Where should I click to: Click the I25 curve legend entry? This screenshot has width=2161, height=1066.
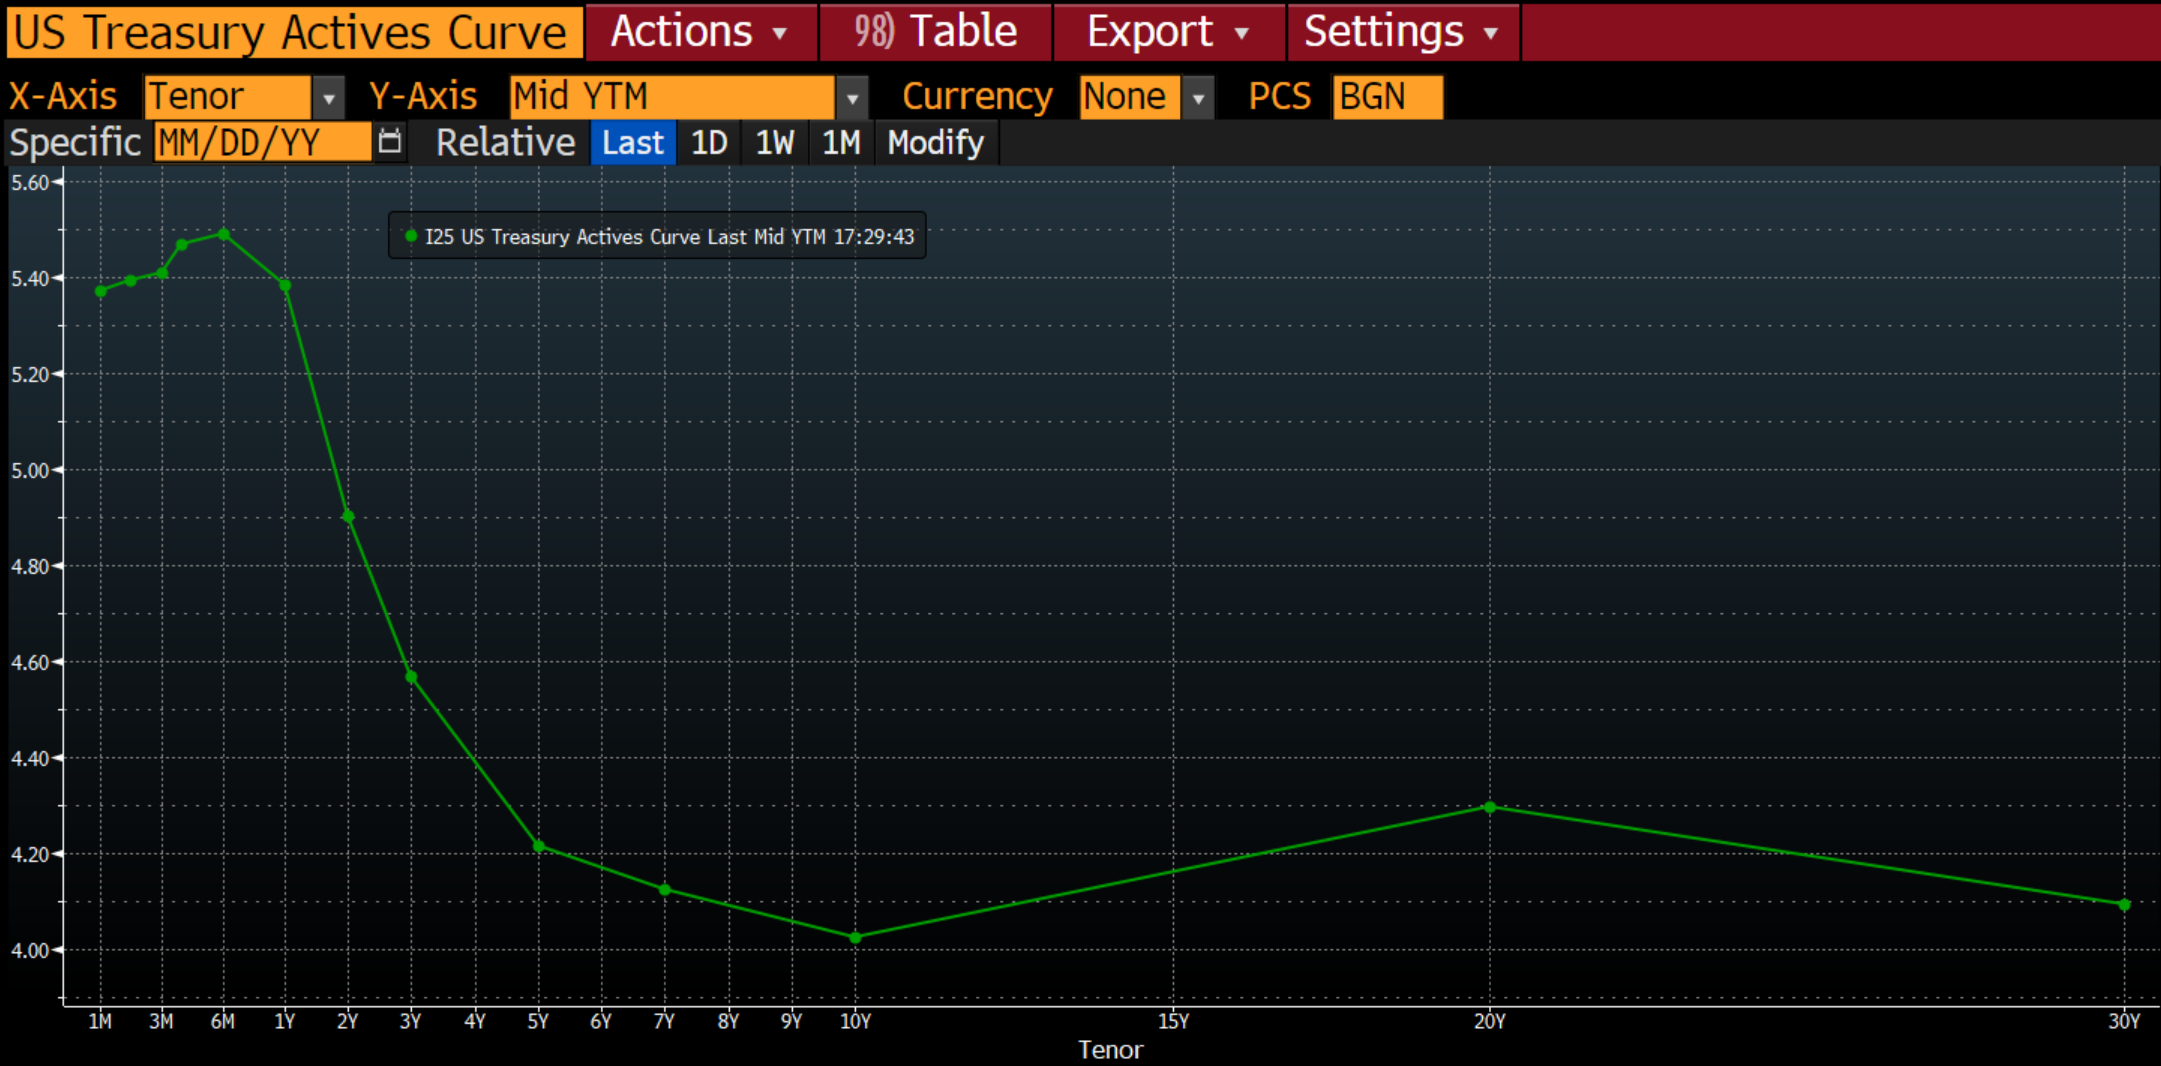click(657, 236)
